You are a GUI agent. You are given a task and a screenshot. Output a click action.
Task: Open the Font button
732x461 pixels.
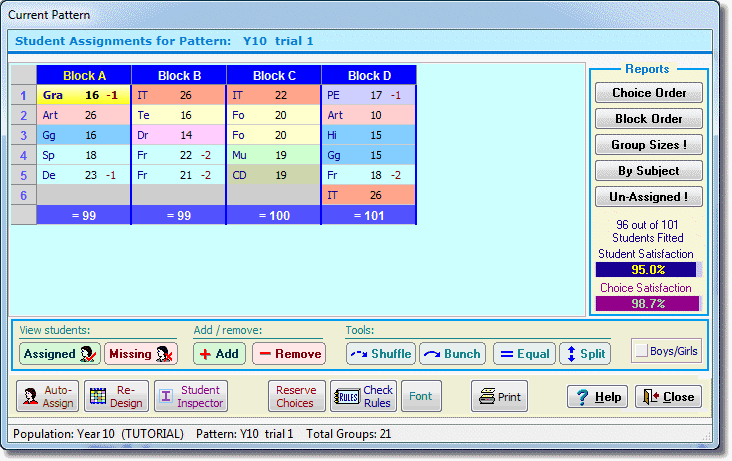click(x=421, y=396)
